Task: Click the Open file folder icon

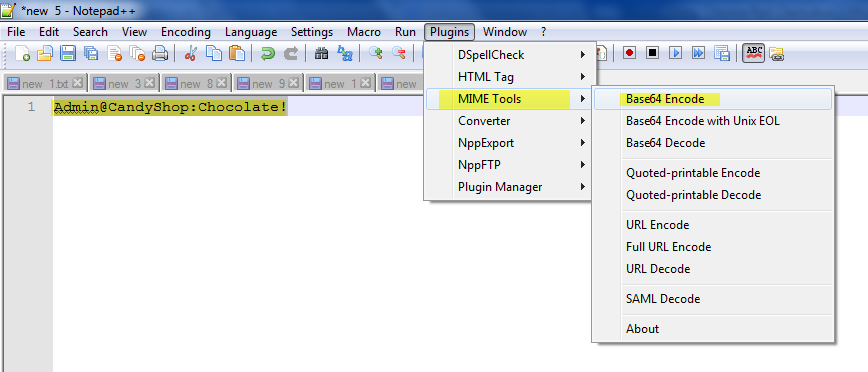Action: pyautogui.click(x=45, y=54)
